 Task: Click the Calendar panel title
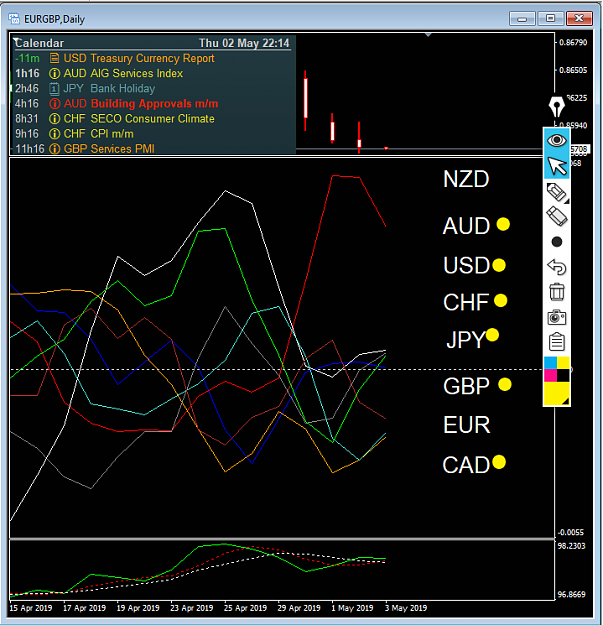(40, 43)
